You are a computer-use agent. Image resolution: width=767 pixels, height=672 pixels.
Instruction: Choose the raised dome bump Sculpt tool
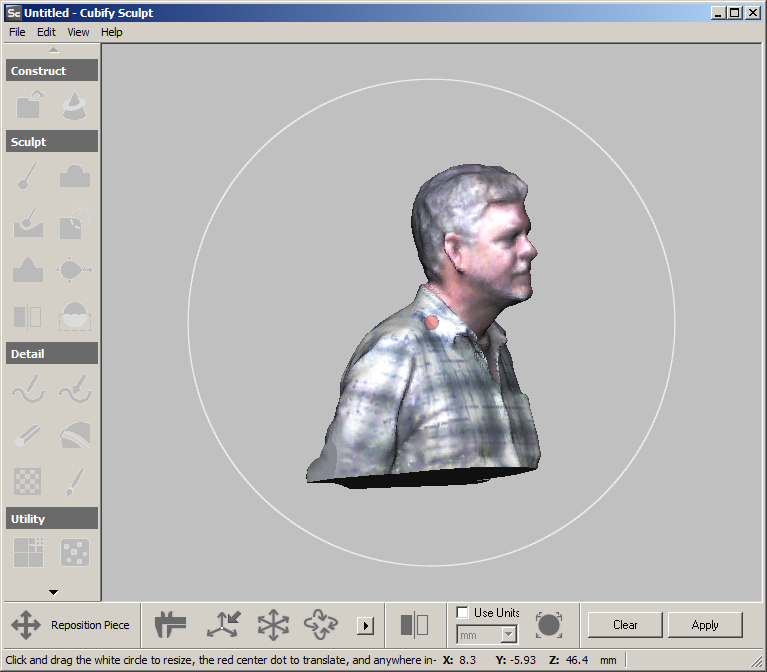click(x=75, y=176)
